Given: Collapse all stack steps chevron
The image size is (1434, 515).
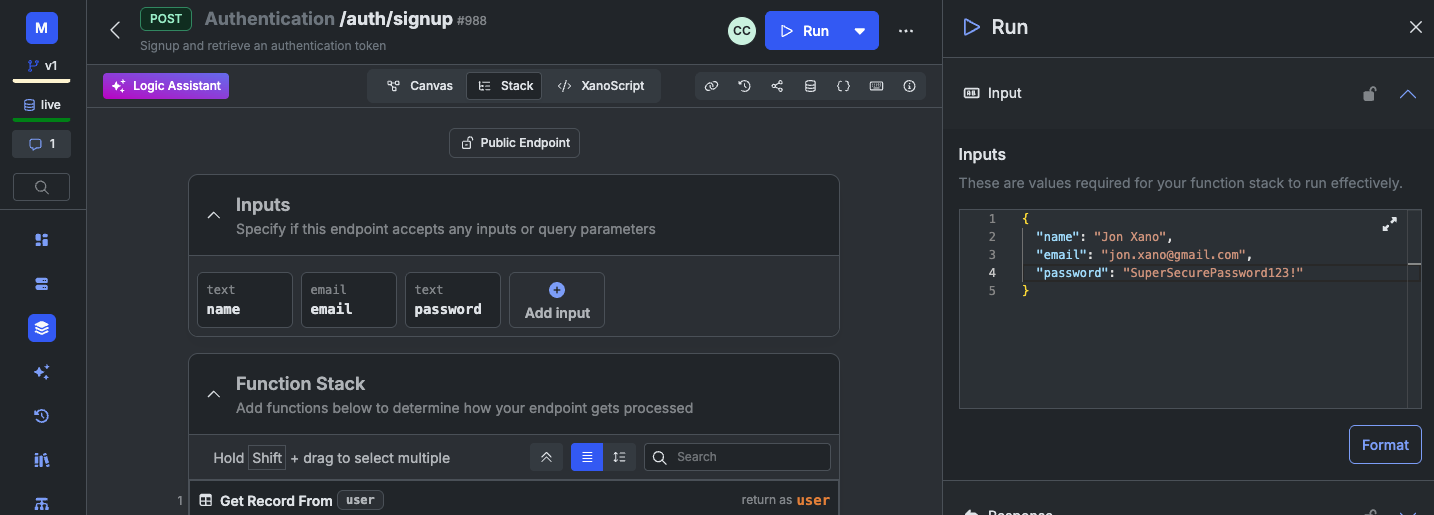Looking at the screenshot, I should (546, 457).
